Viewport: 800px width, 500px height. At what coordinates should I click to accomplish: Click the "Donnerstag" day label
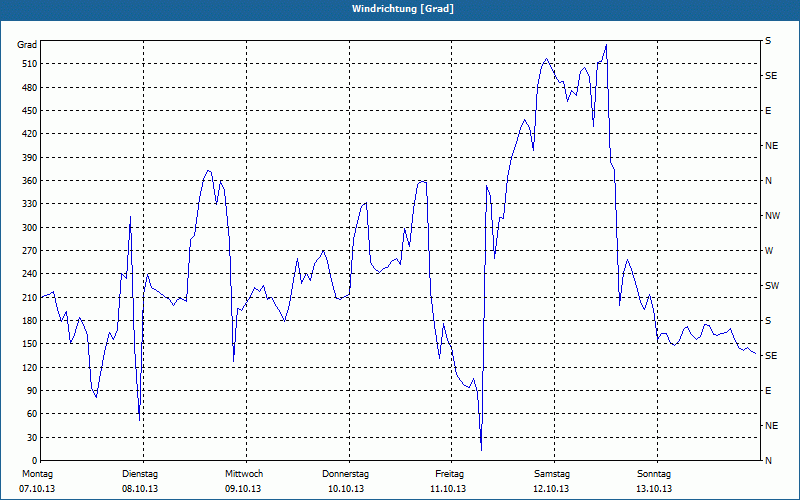[x=345, y=474]
